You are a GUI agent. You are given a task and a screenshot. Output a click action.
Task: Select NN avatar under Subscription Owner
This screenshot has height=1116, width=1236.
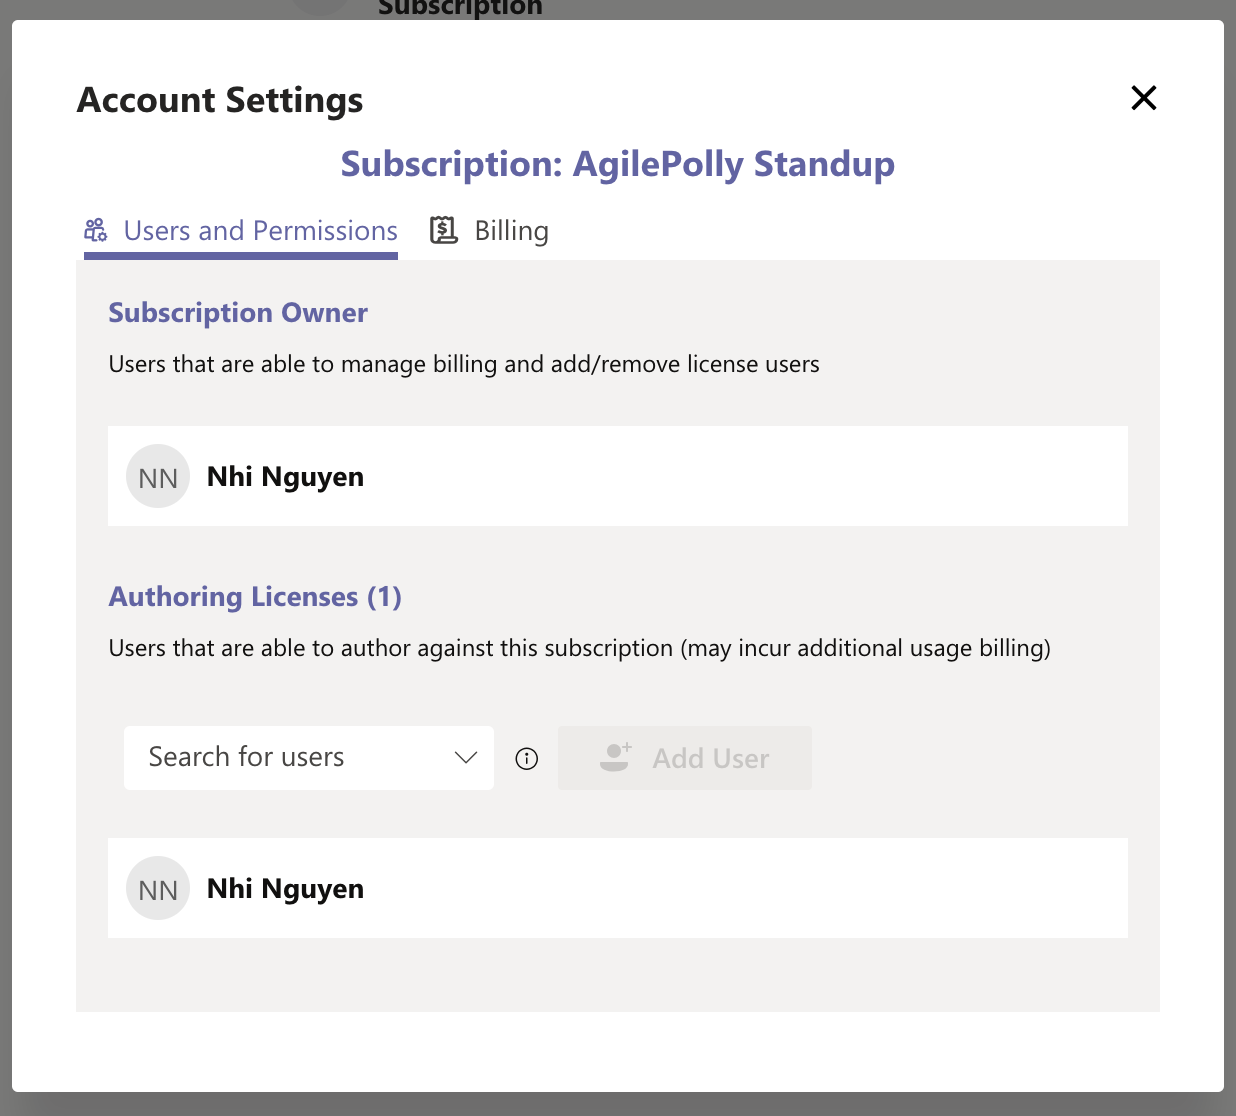click(x=158, y=476)
